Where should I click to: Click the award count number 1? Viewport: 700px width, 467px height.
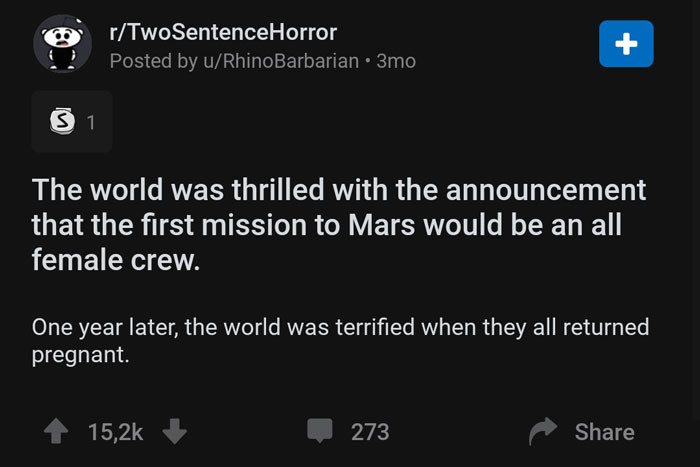pos(91,122)
